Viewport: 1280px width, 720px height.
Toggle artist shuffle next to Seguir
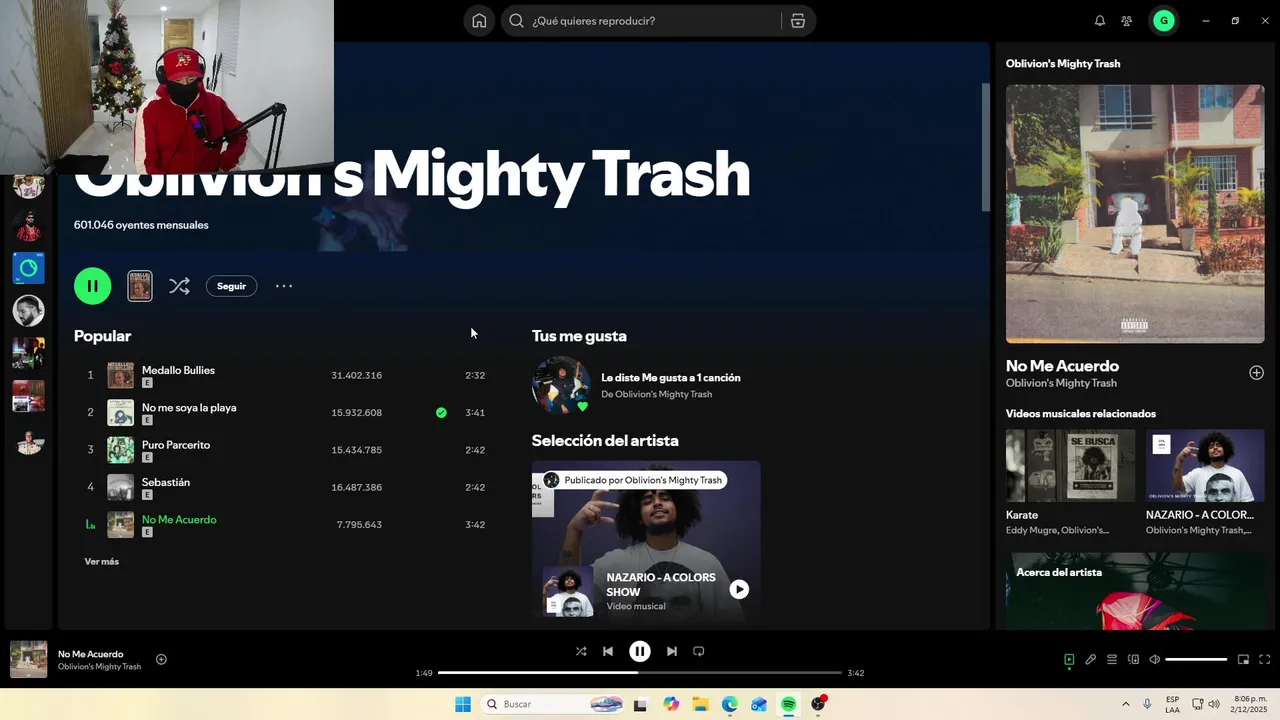point(179,286)
